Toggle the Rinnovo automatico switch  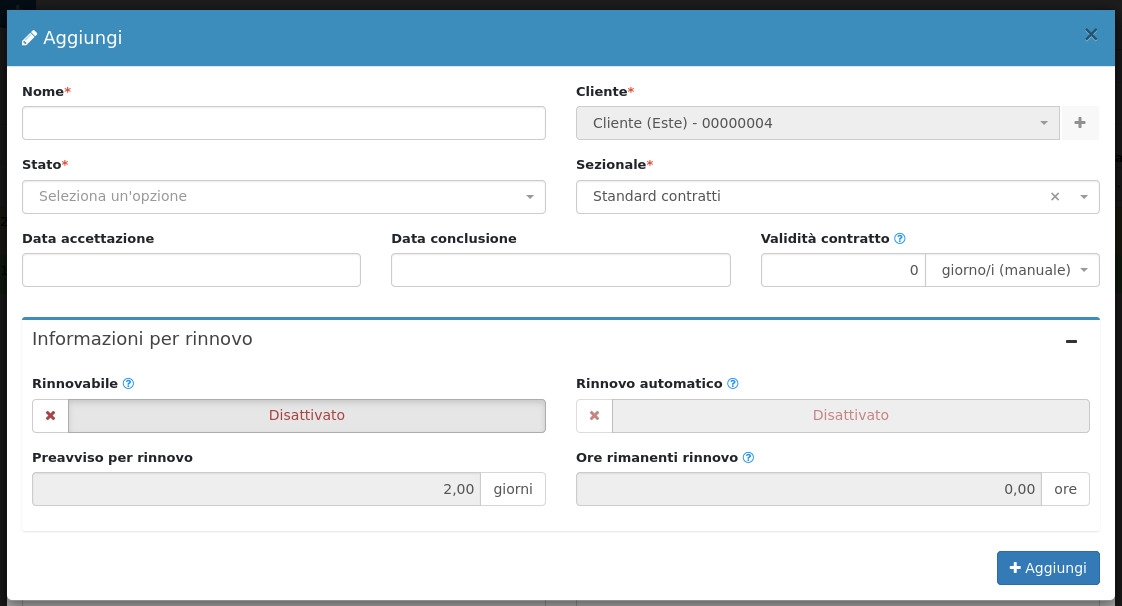pos(850,416)
